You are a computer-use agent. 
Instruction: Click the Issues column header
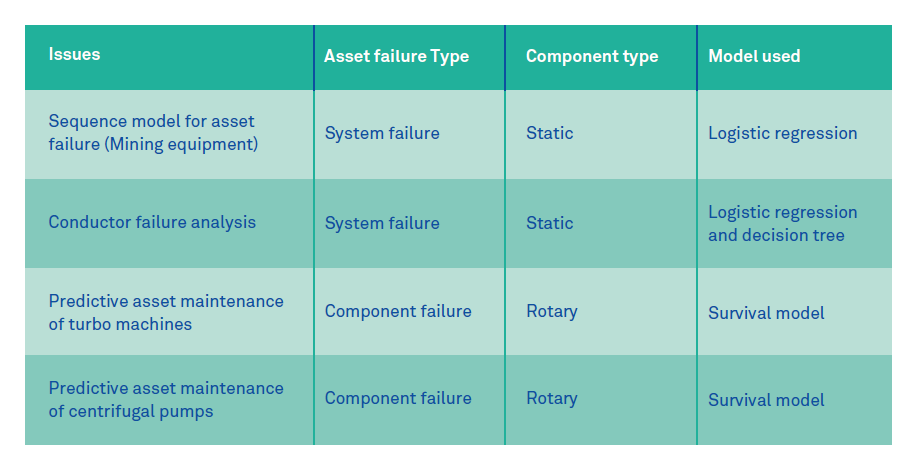[75, 54]
